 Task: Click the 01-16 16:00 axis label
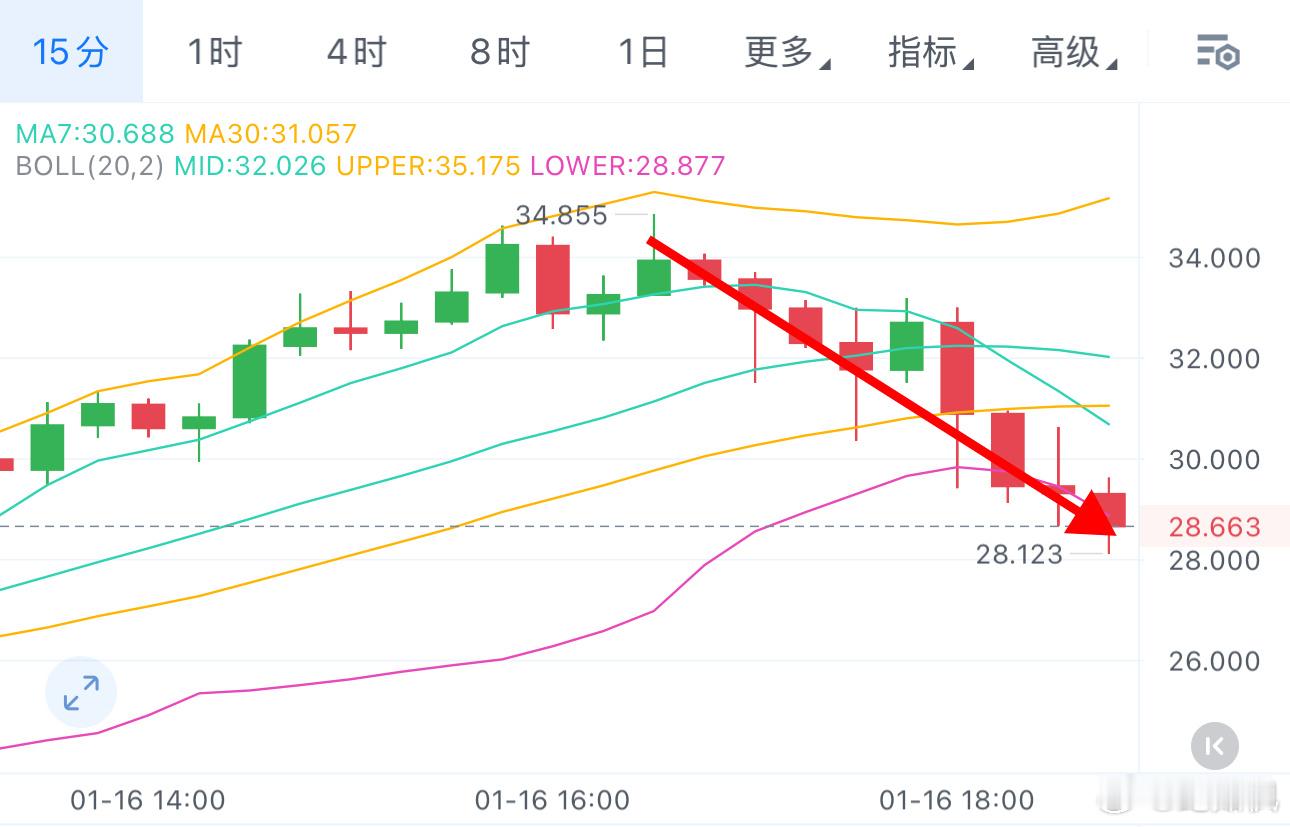(551, 800)
